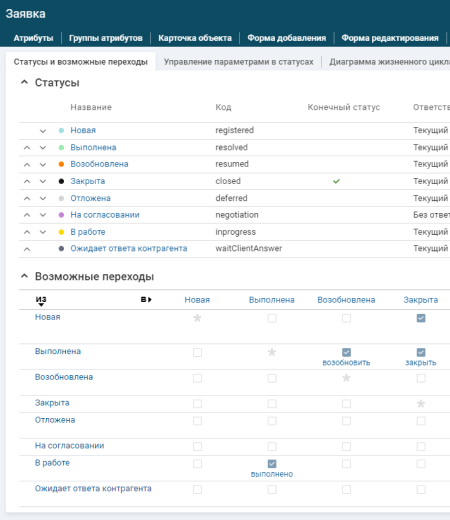
Task: Enable Ожидает ответа контрагента to Возобновлена
Action: click(346, 489)
